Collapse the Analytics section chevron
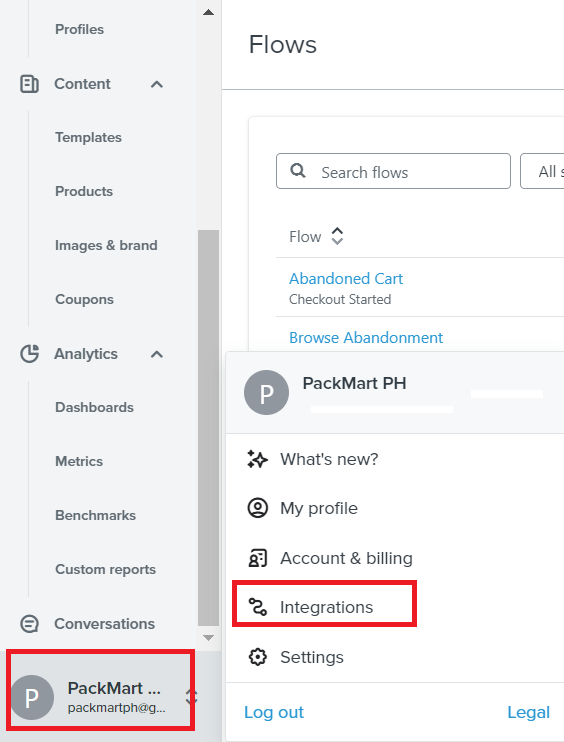This screenshot has width=564, height=742. point(157,354)
